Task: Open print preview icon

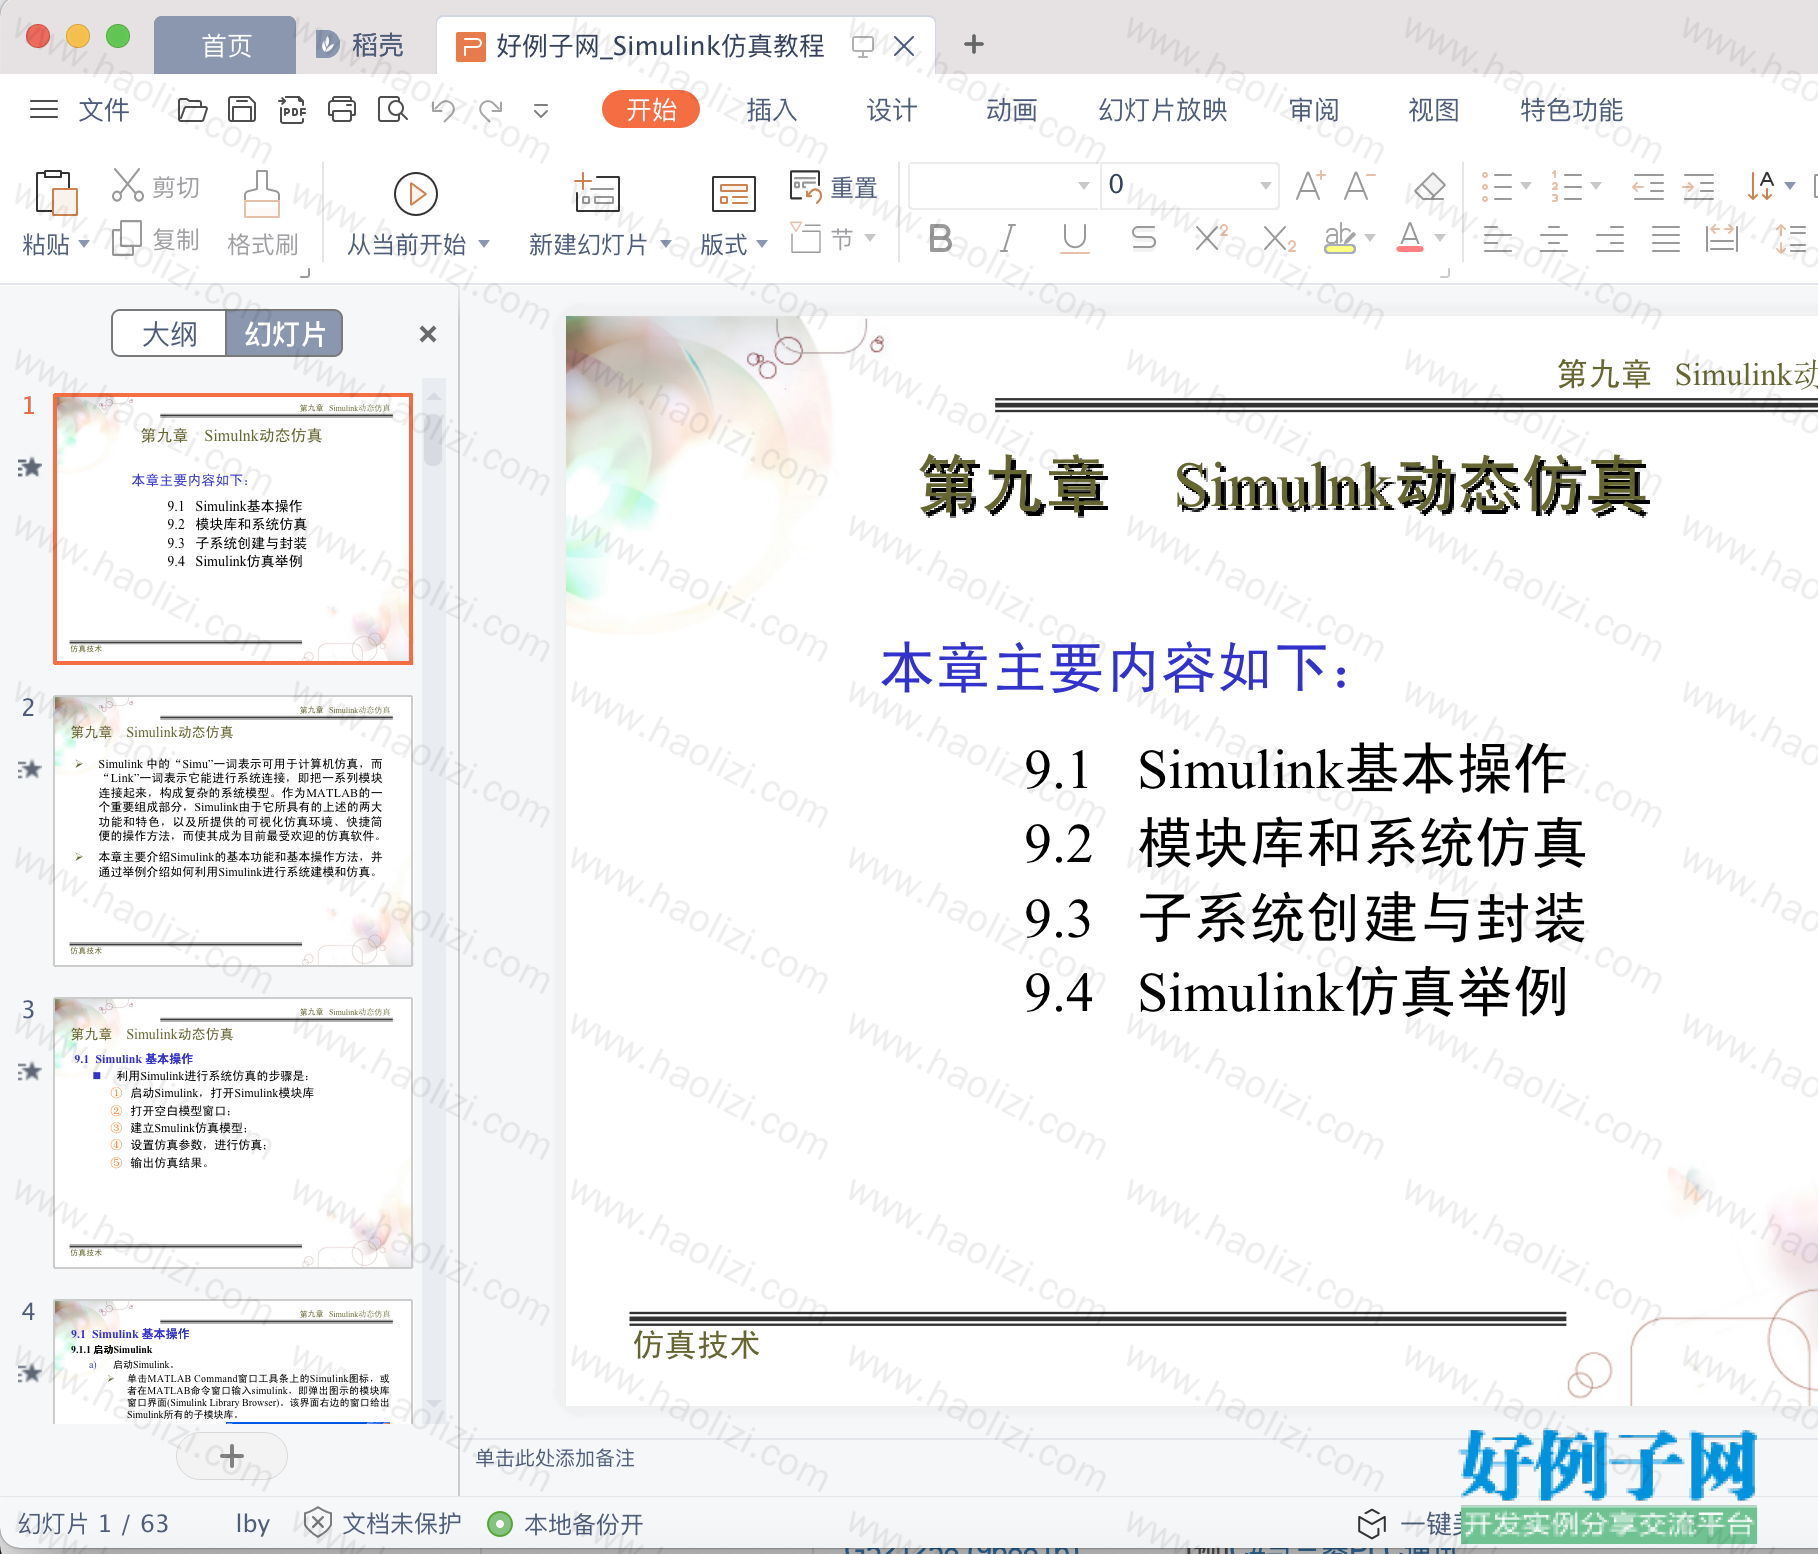Action: 392,109
